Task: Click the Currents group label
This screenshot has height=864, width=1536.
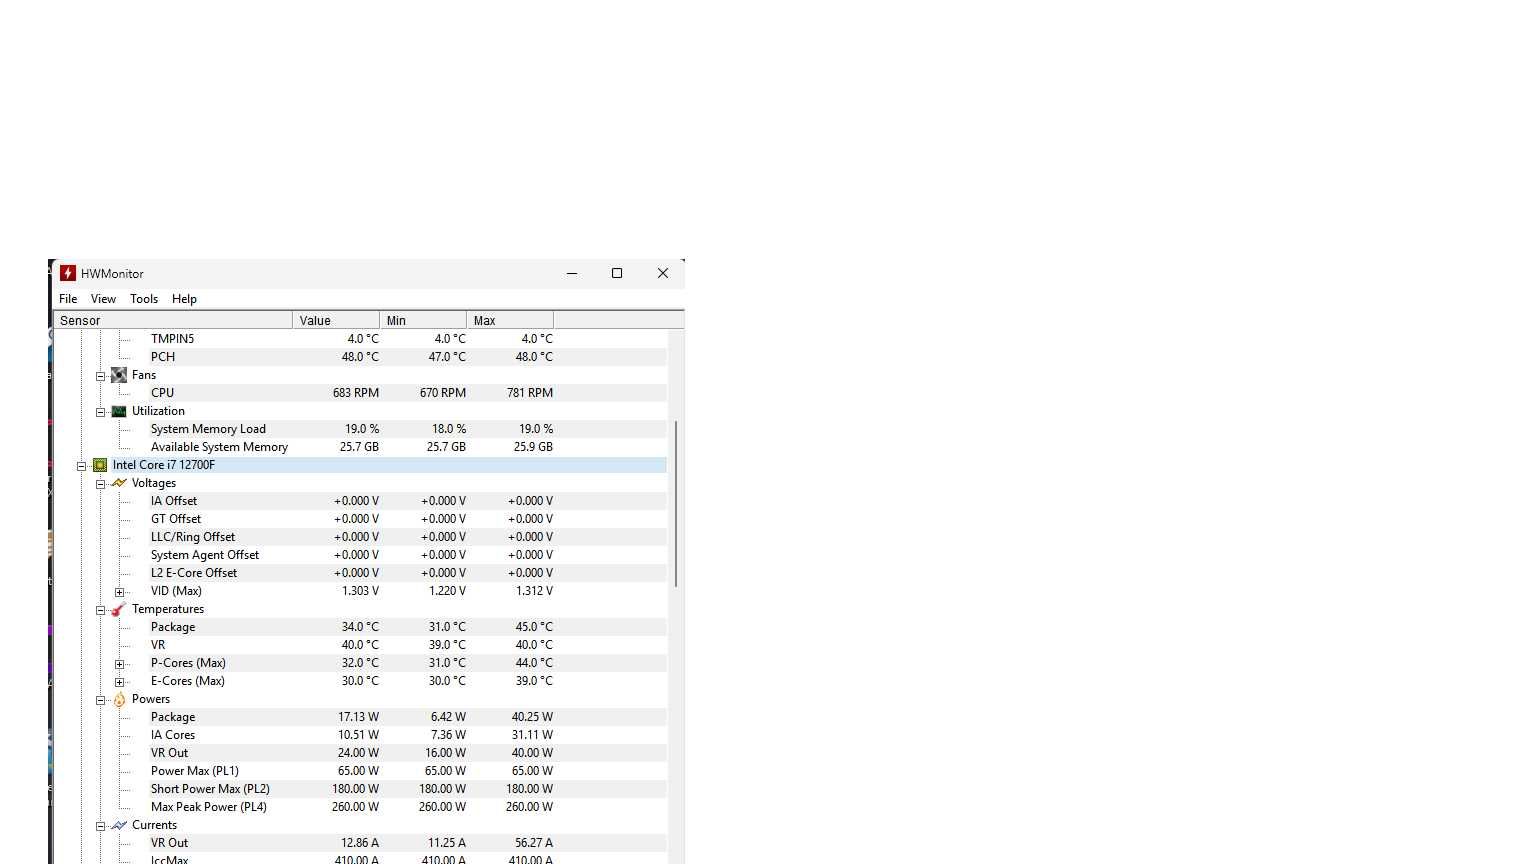Action: click(154, 825)
